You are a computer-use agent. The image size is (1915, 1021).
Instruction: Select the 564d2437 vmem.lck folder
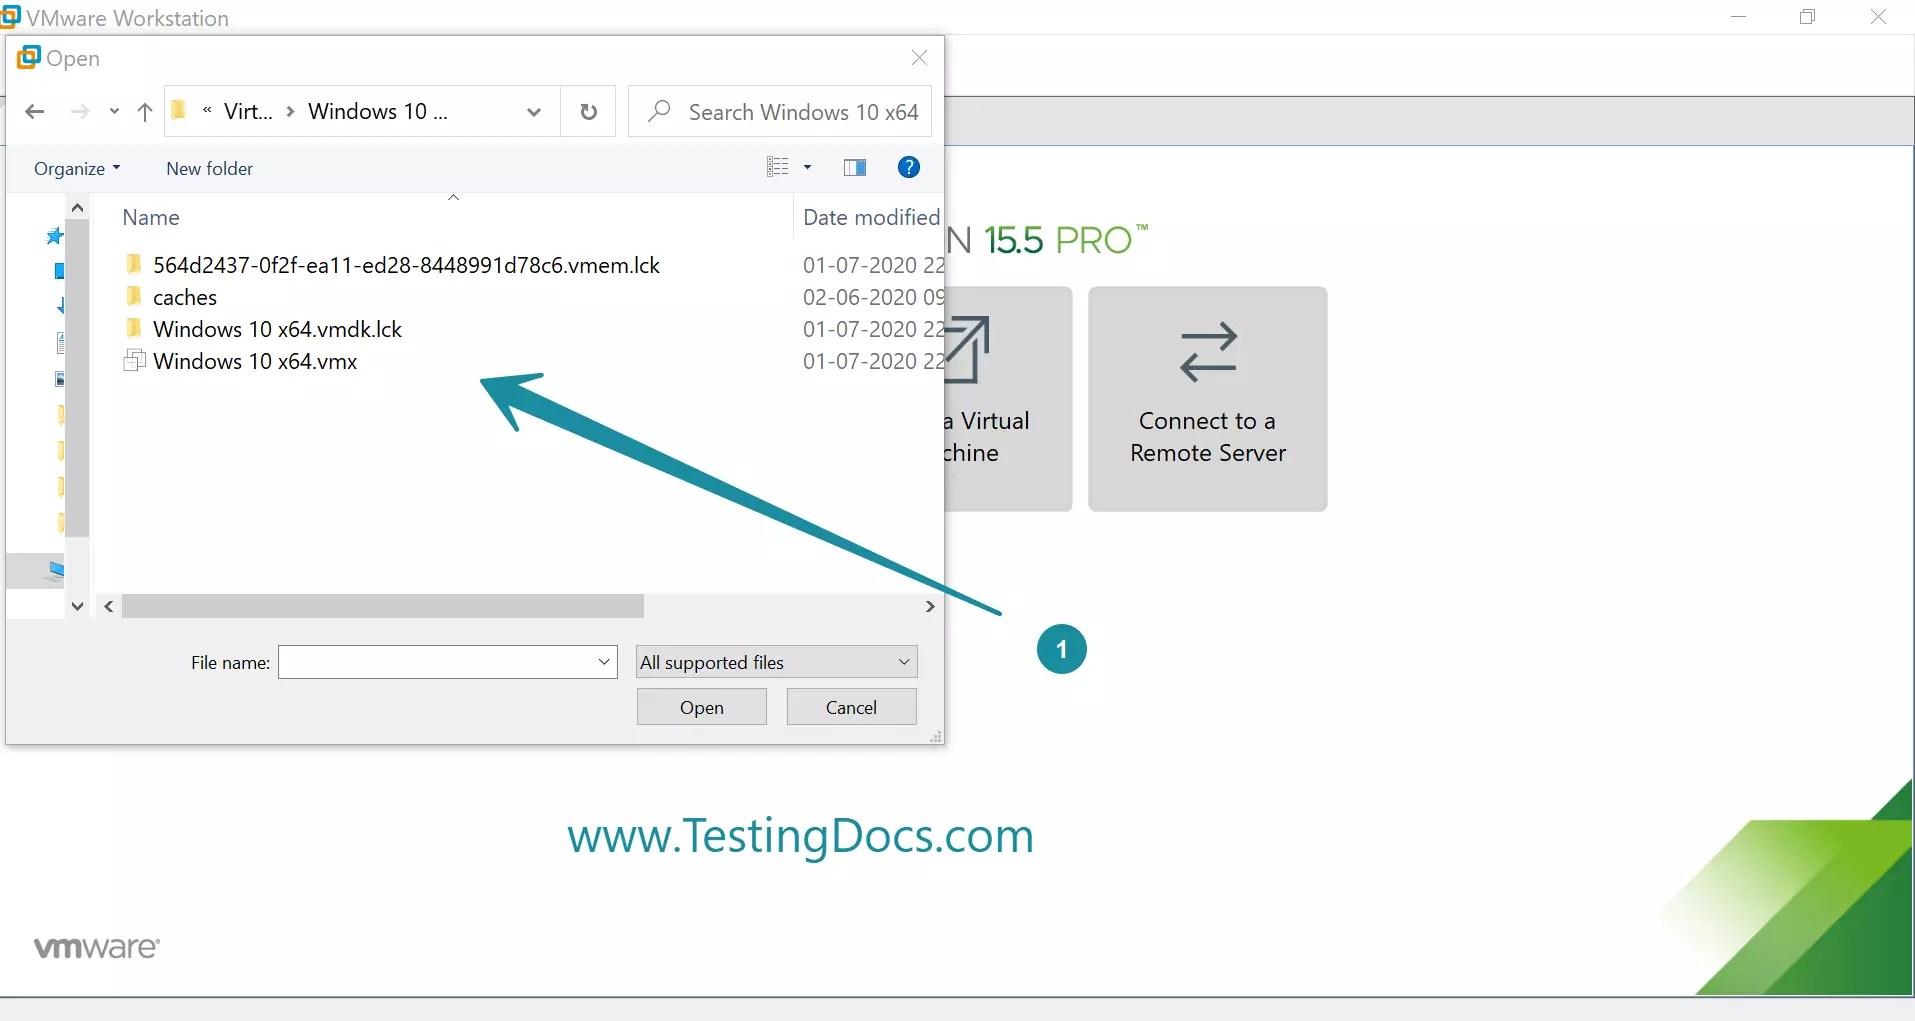point(406,266)
